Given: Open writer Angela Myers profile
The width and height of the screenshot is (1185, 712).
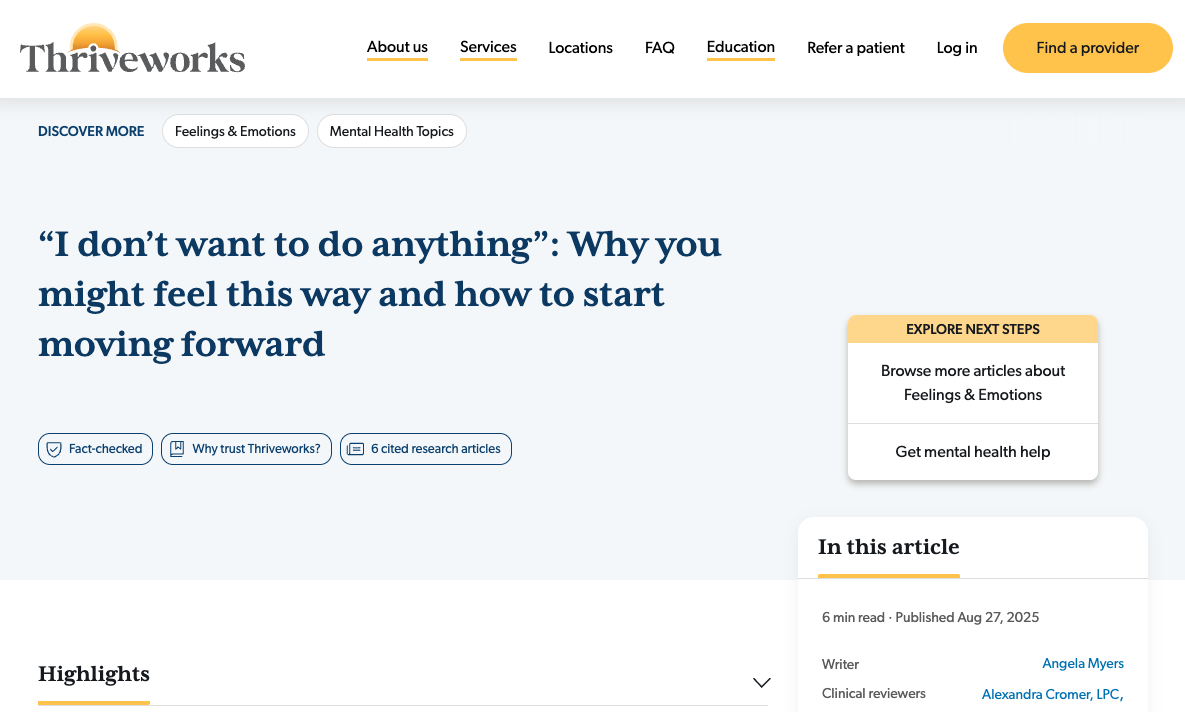Looking at the screenshot, I should (x=1082, y=664).
